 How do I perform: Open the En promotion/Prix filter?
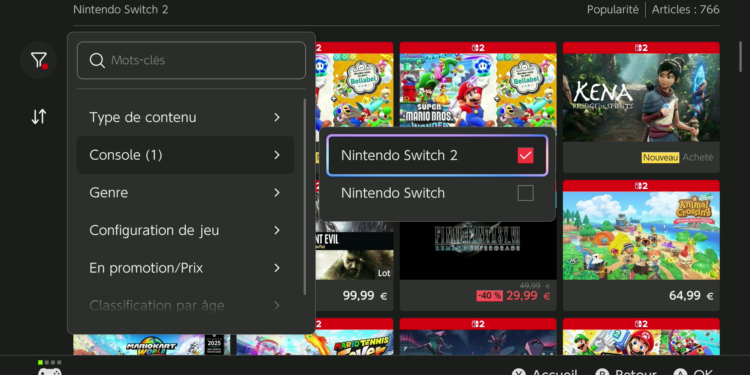[185, 268]
